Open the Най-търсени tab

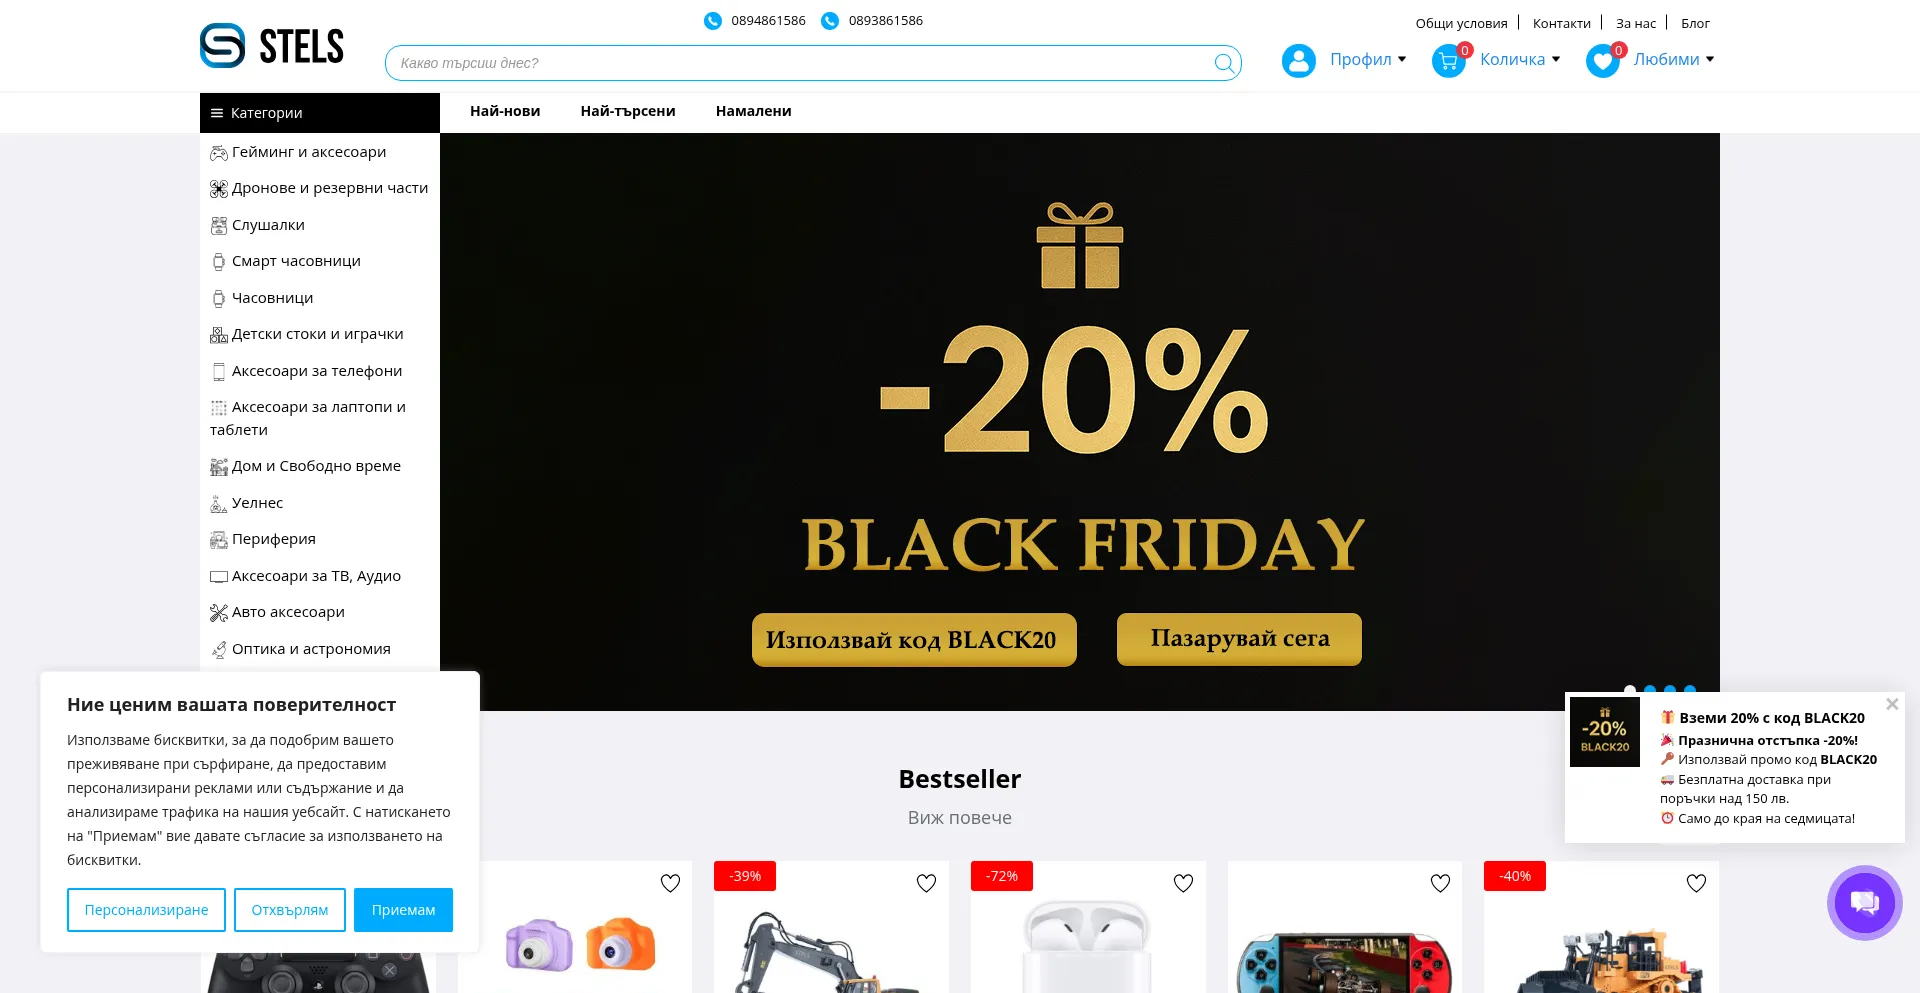628,111
